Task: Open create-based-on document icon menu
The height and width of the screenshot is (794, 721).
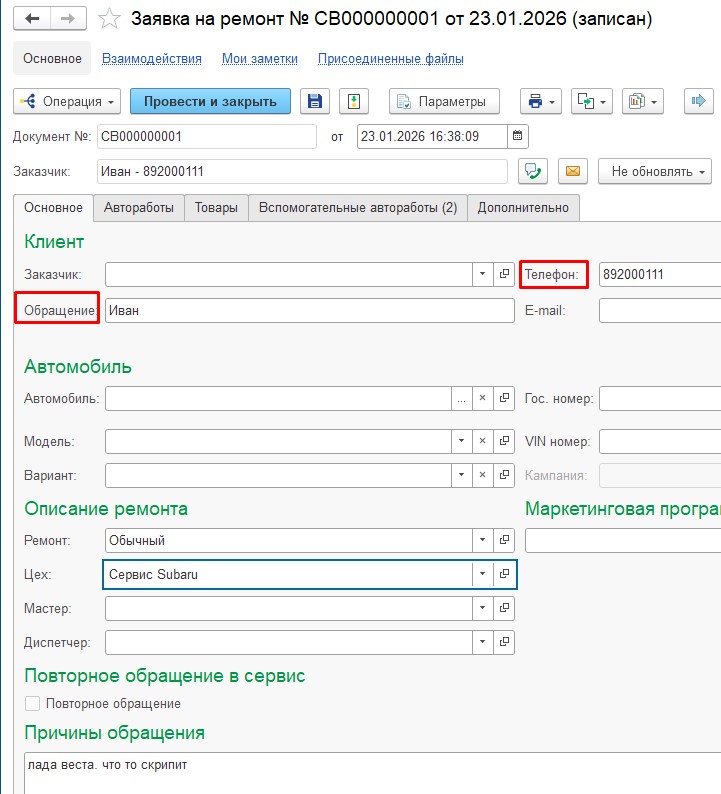Action: (x=592, y=101)
